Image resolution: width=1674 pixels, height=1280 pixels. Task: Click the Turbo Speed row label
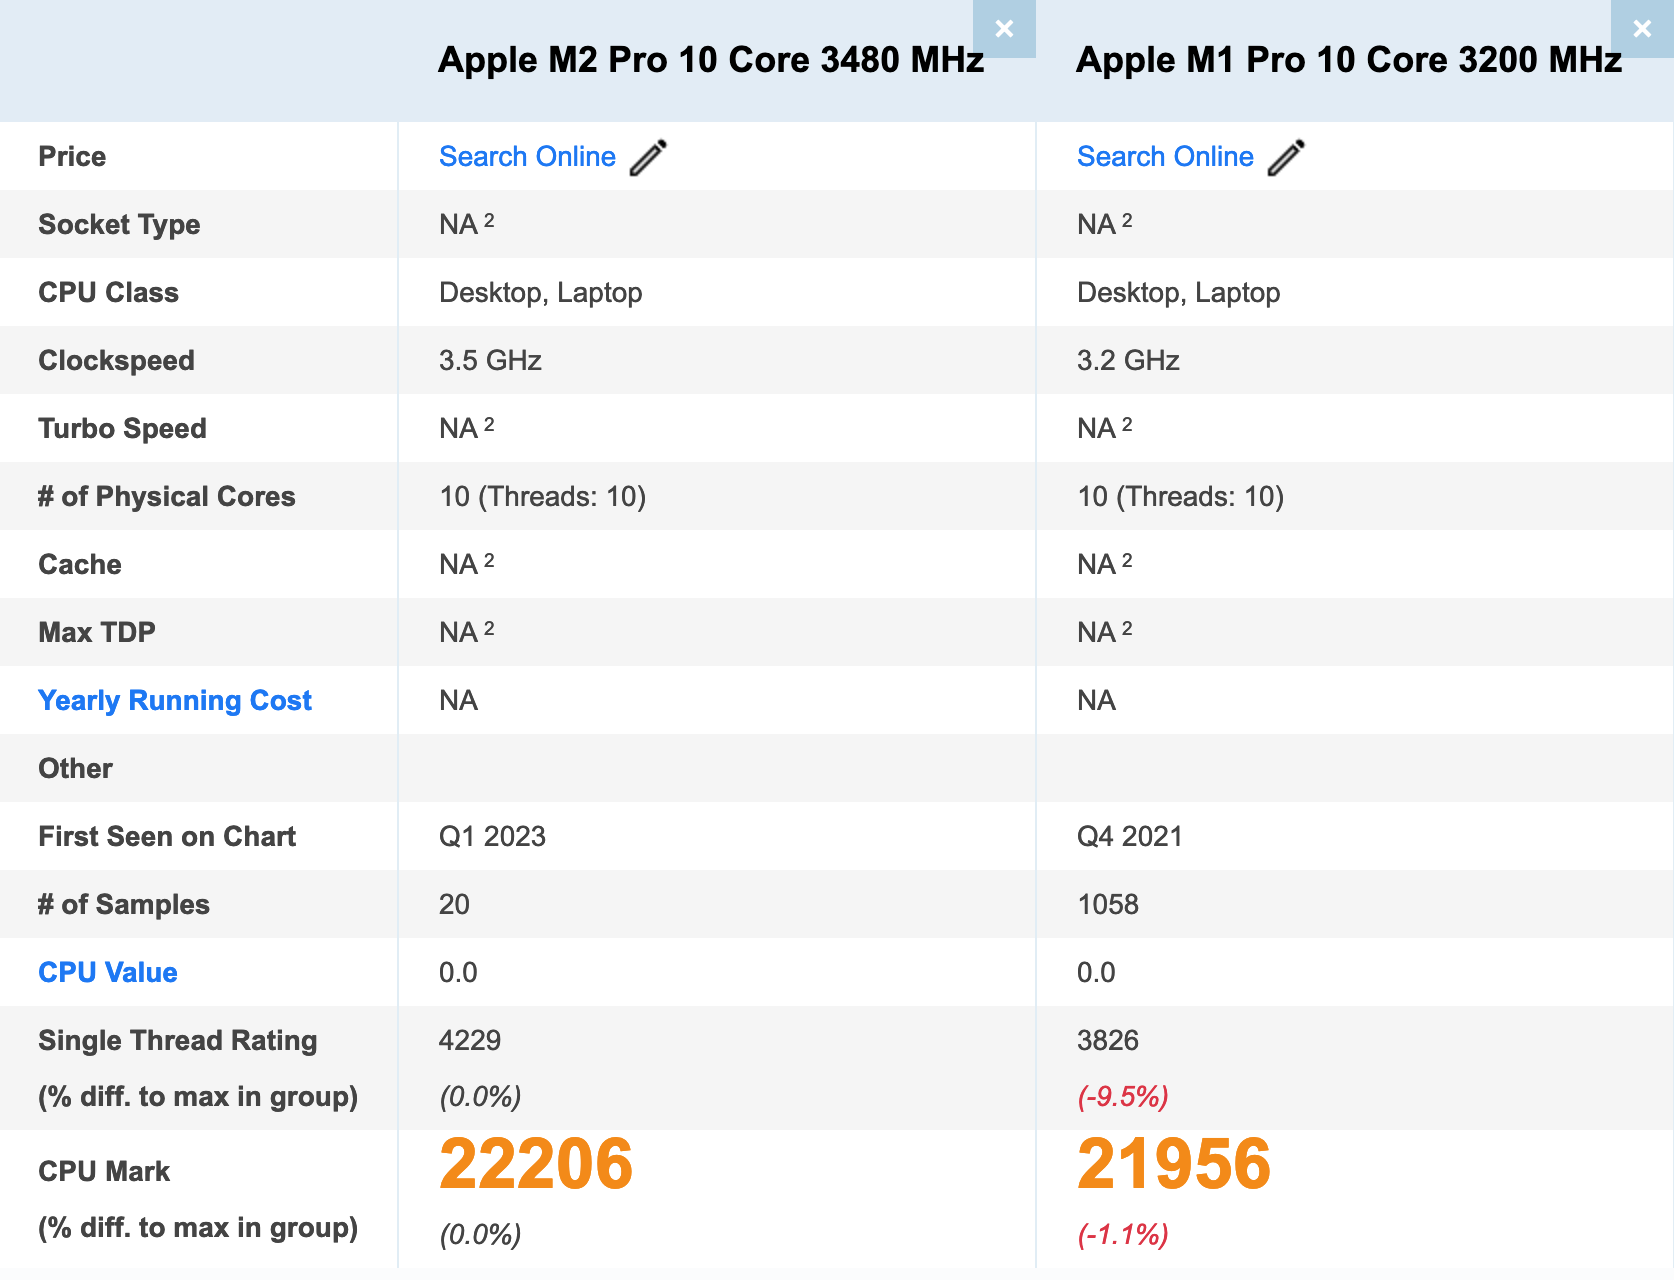point(122,429)
